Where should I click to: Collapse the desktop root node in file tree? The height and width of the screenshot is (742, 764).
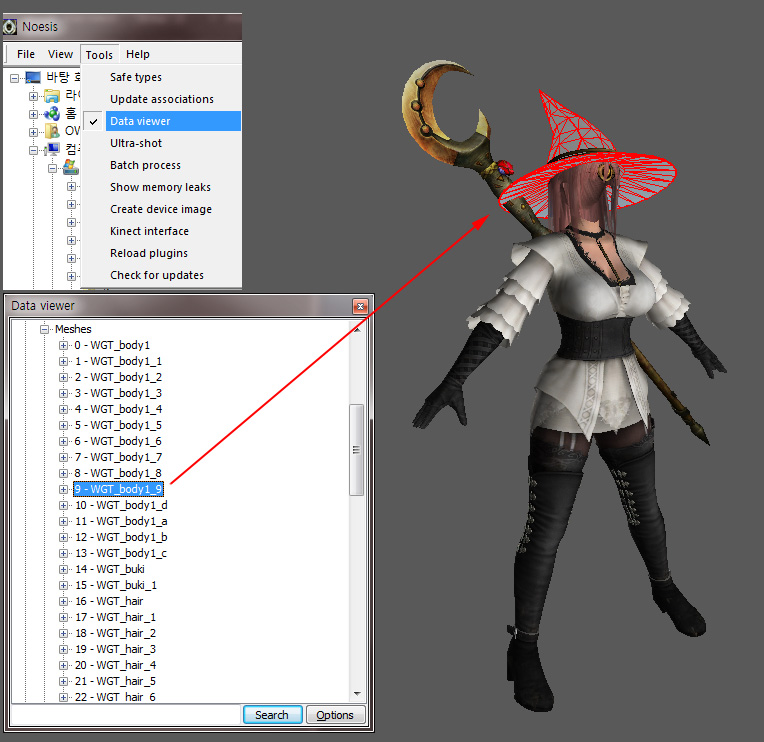click(15, 78)
